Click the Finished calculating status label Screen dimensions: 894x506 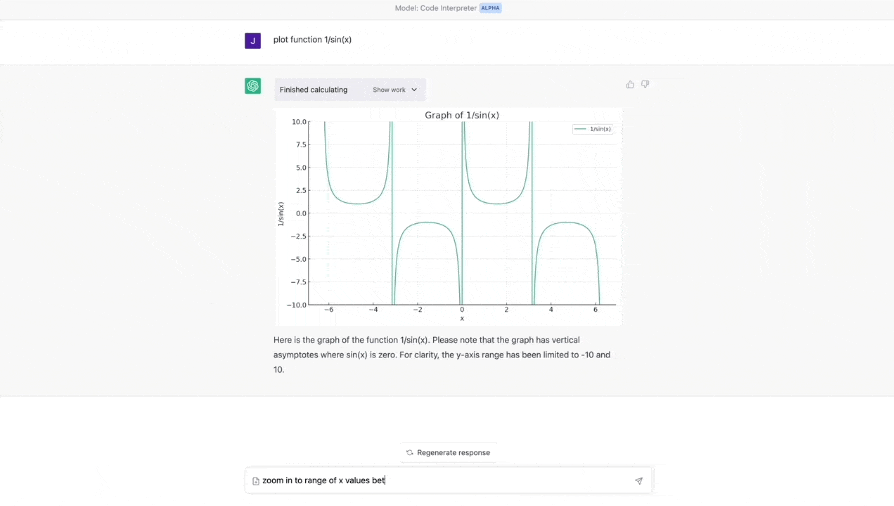[x=314, y=90]
